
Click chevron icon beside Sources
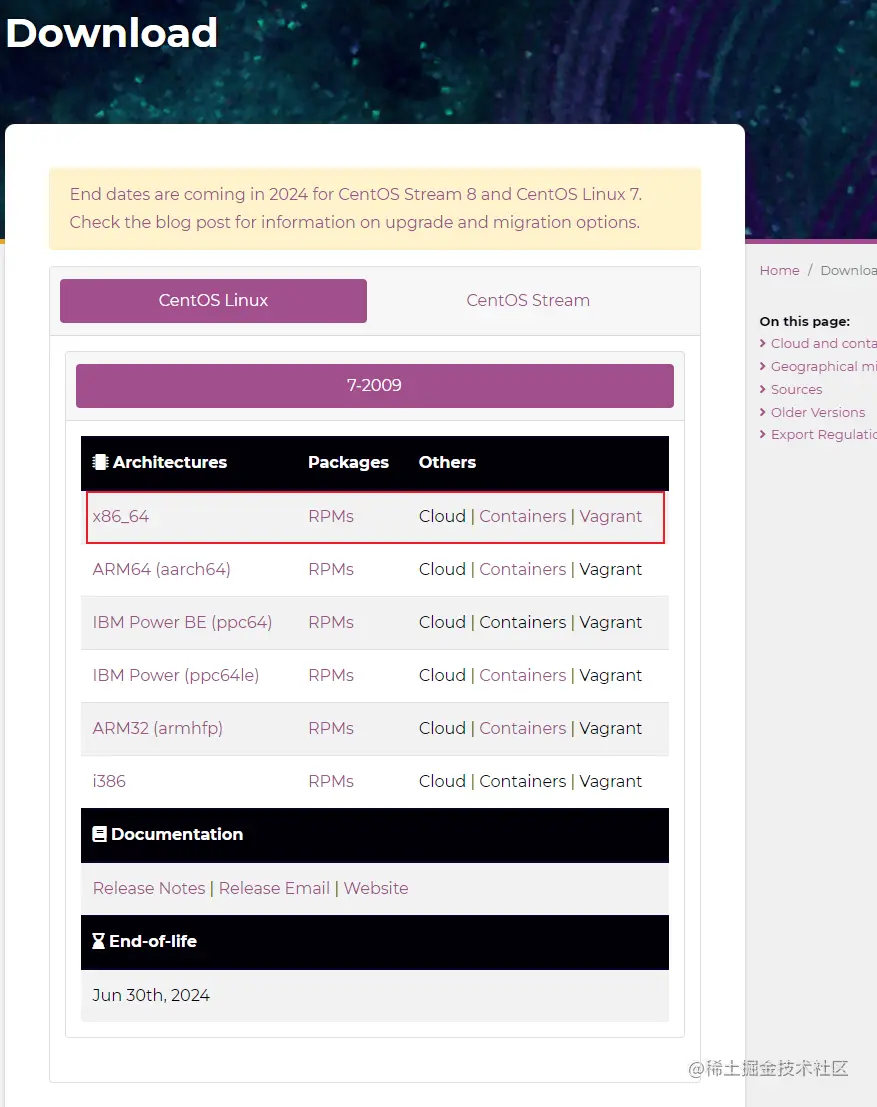point(763,390)
